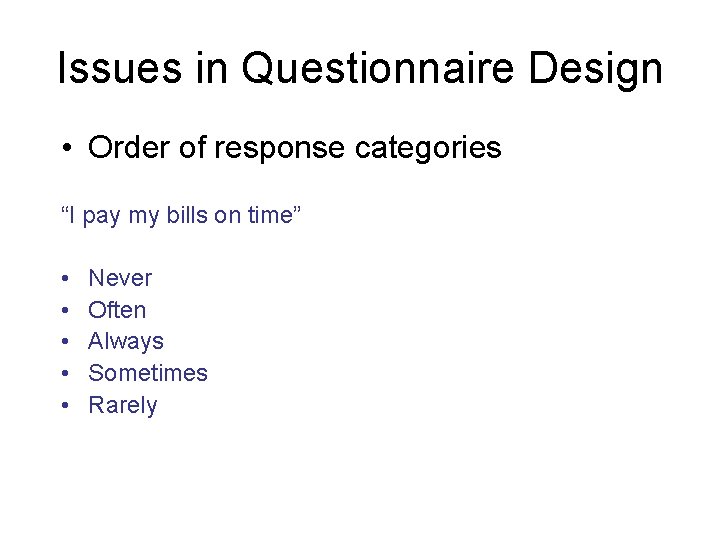
Task: Select the 'Sometimes' response option
Action: [148, 373]
